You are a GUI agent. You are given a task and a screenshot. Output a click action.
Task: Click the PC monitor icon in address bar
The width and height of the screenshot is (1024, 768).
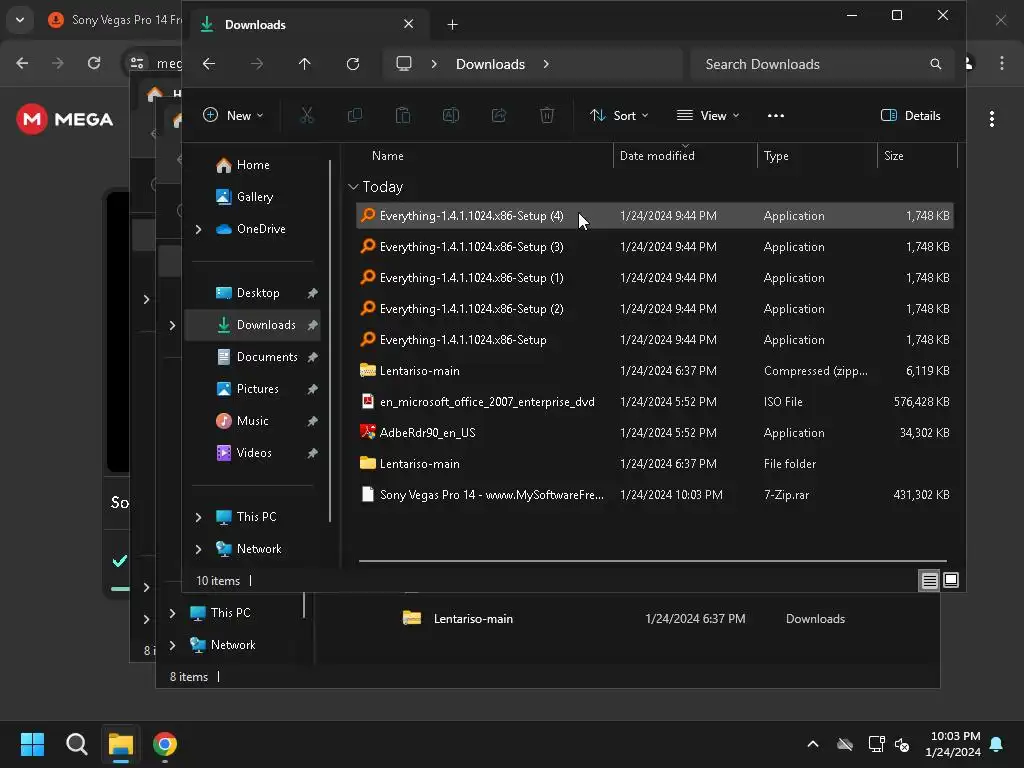click(x=404, y=63)
